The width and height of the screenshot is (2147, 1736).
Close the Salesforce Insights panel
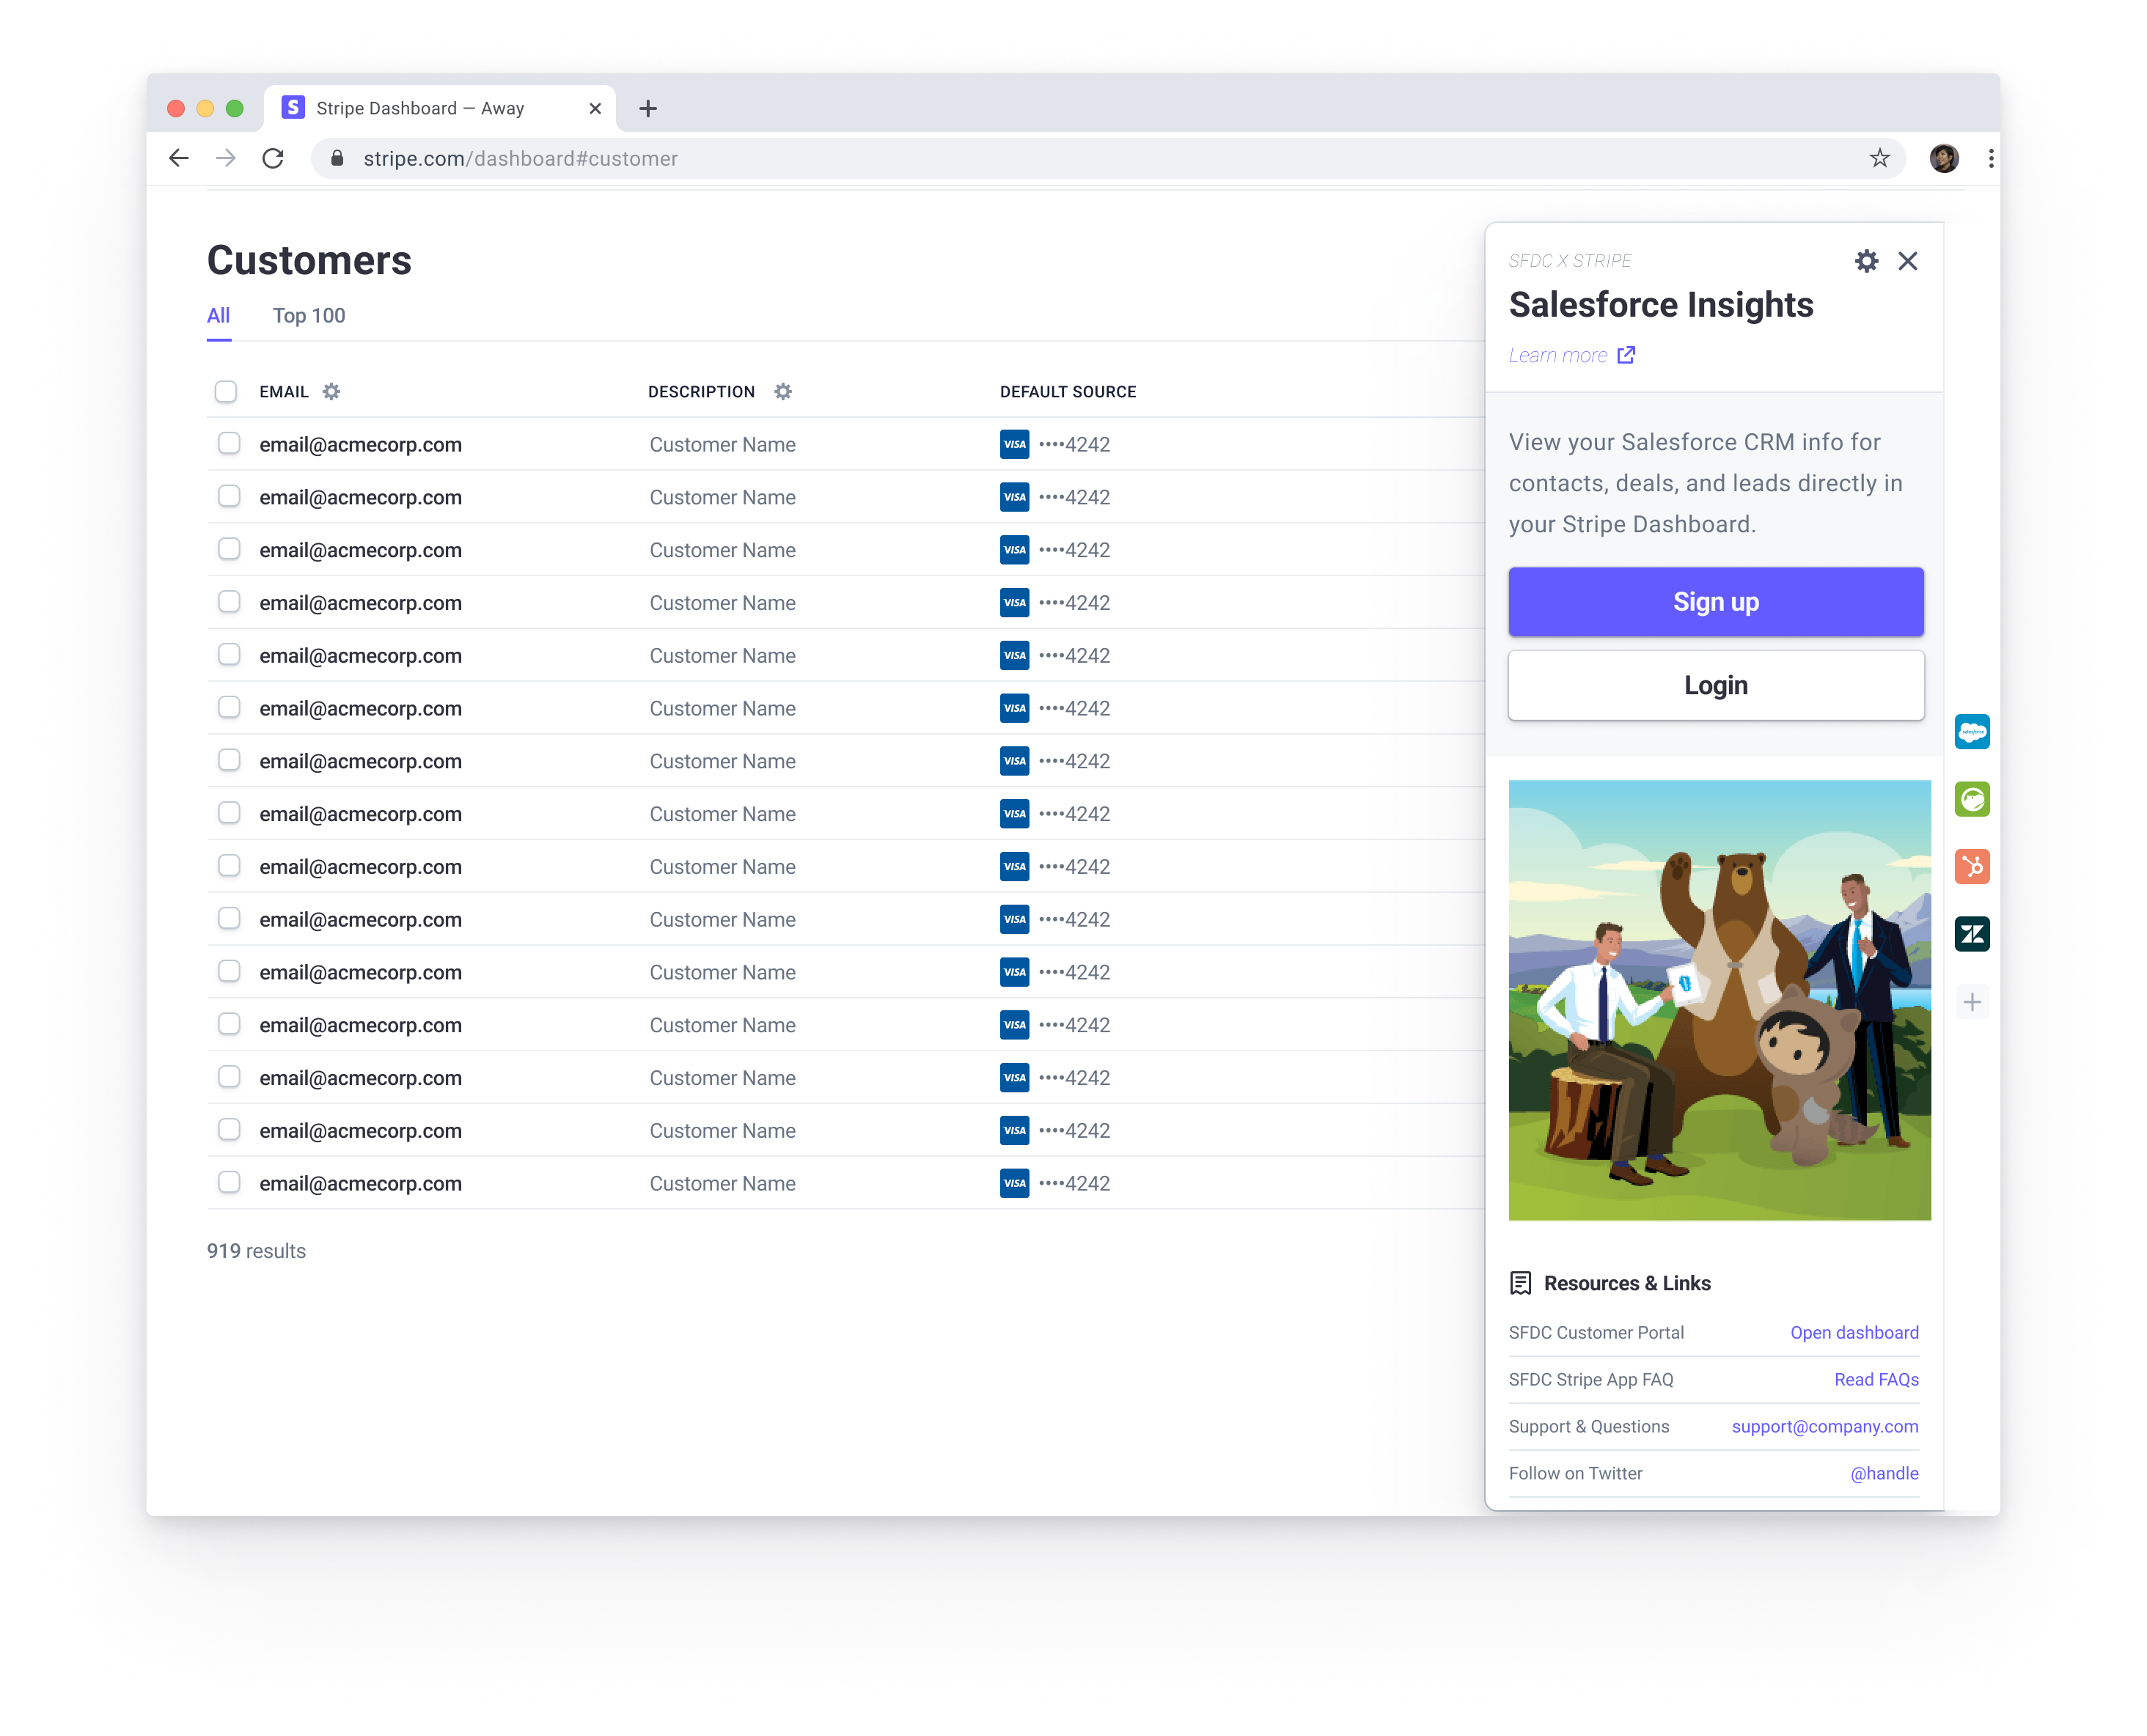pos(1907,261)
